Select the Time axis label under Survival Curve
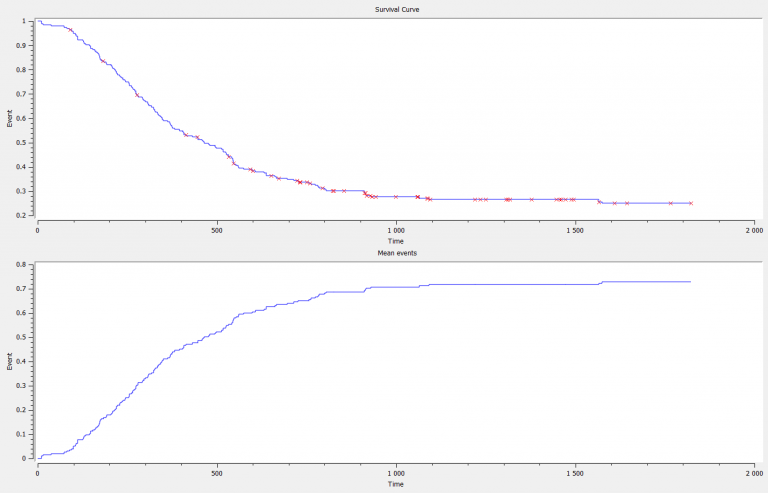 395,241
